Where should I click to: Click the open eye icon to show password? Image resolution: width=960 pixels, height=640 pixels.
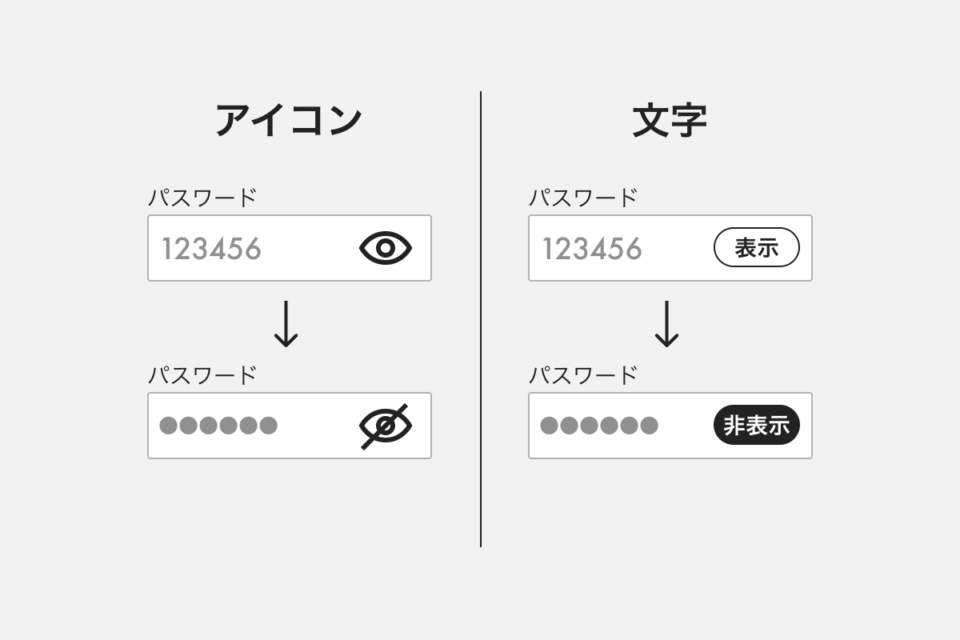coord(385,248)
